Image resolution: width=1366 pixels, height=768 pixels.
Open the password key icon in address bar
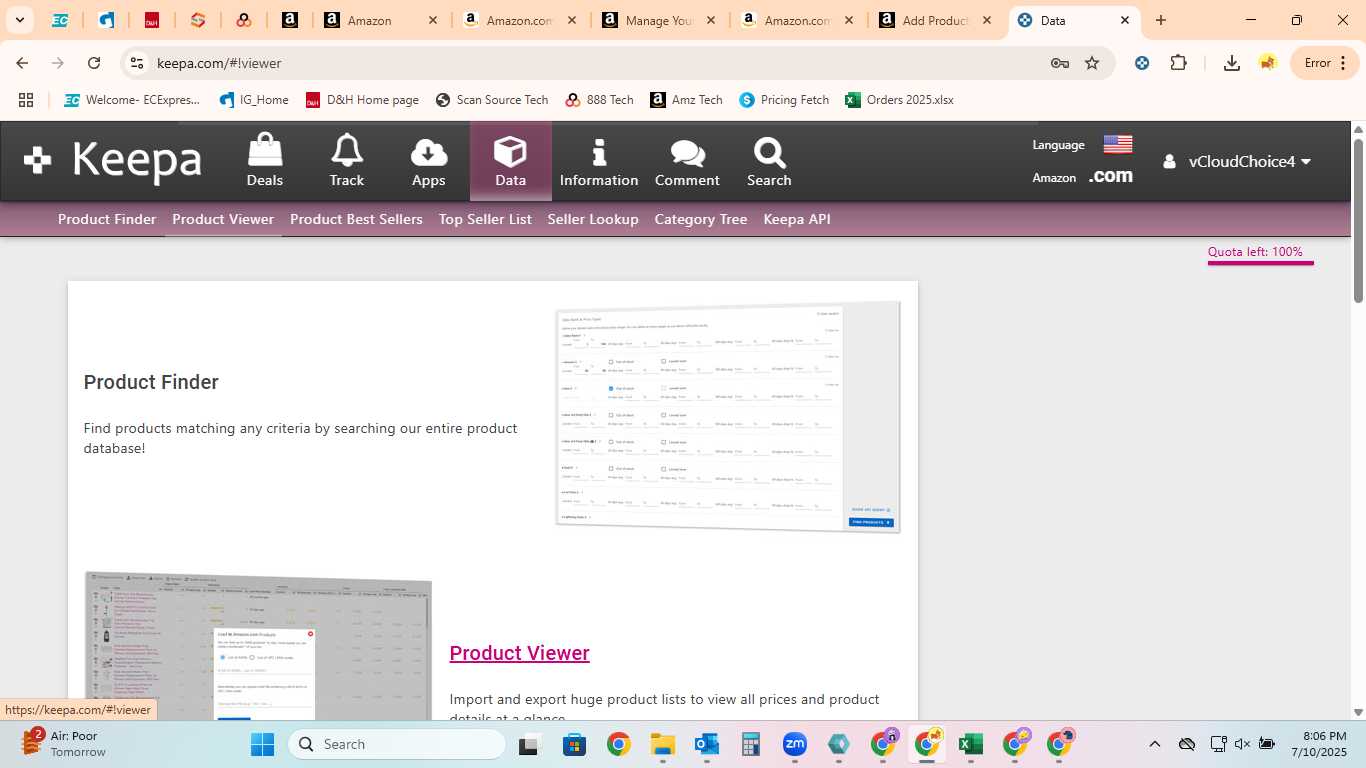[x=1060, y=63]
